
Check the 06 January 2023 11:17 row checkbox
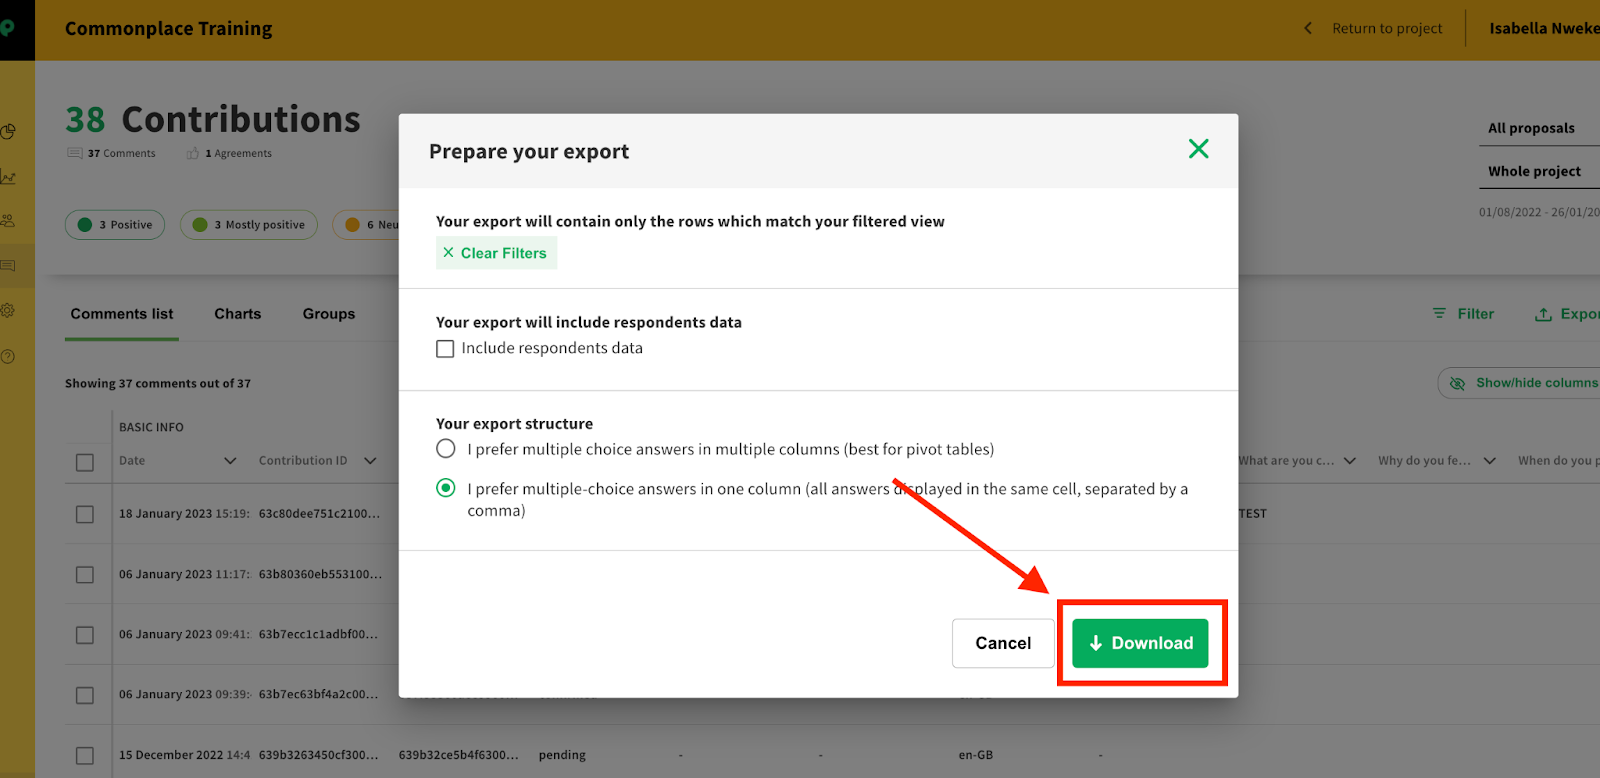pyautogui.click(x=85, y=575)
